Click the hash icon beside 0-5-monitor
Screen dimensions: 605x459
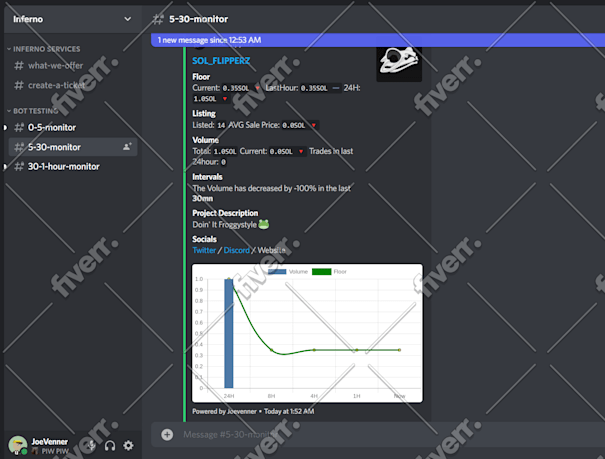19,127
